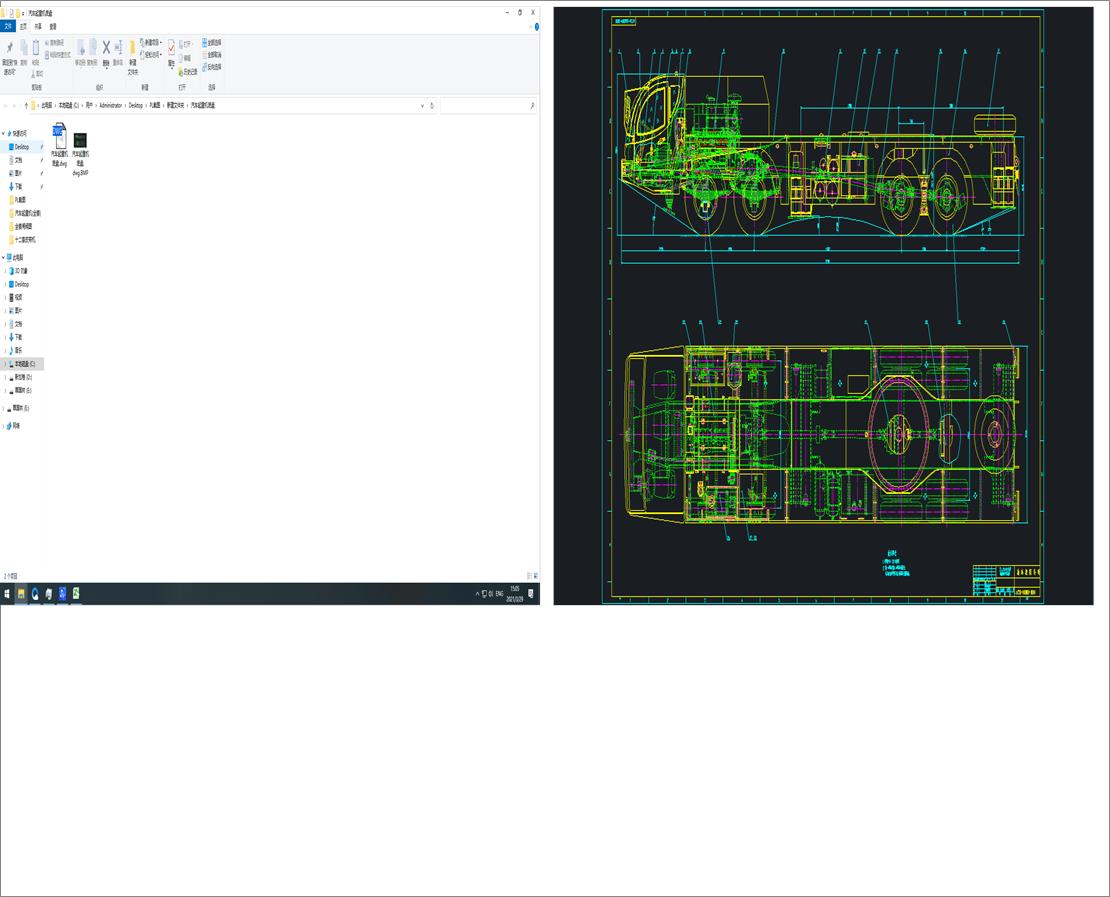Click the Paste shortcut ribbon item
The image size is (1110, 897).
point(57,55)
